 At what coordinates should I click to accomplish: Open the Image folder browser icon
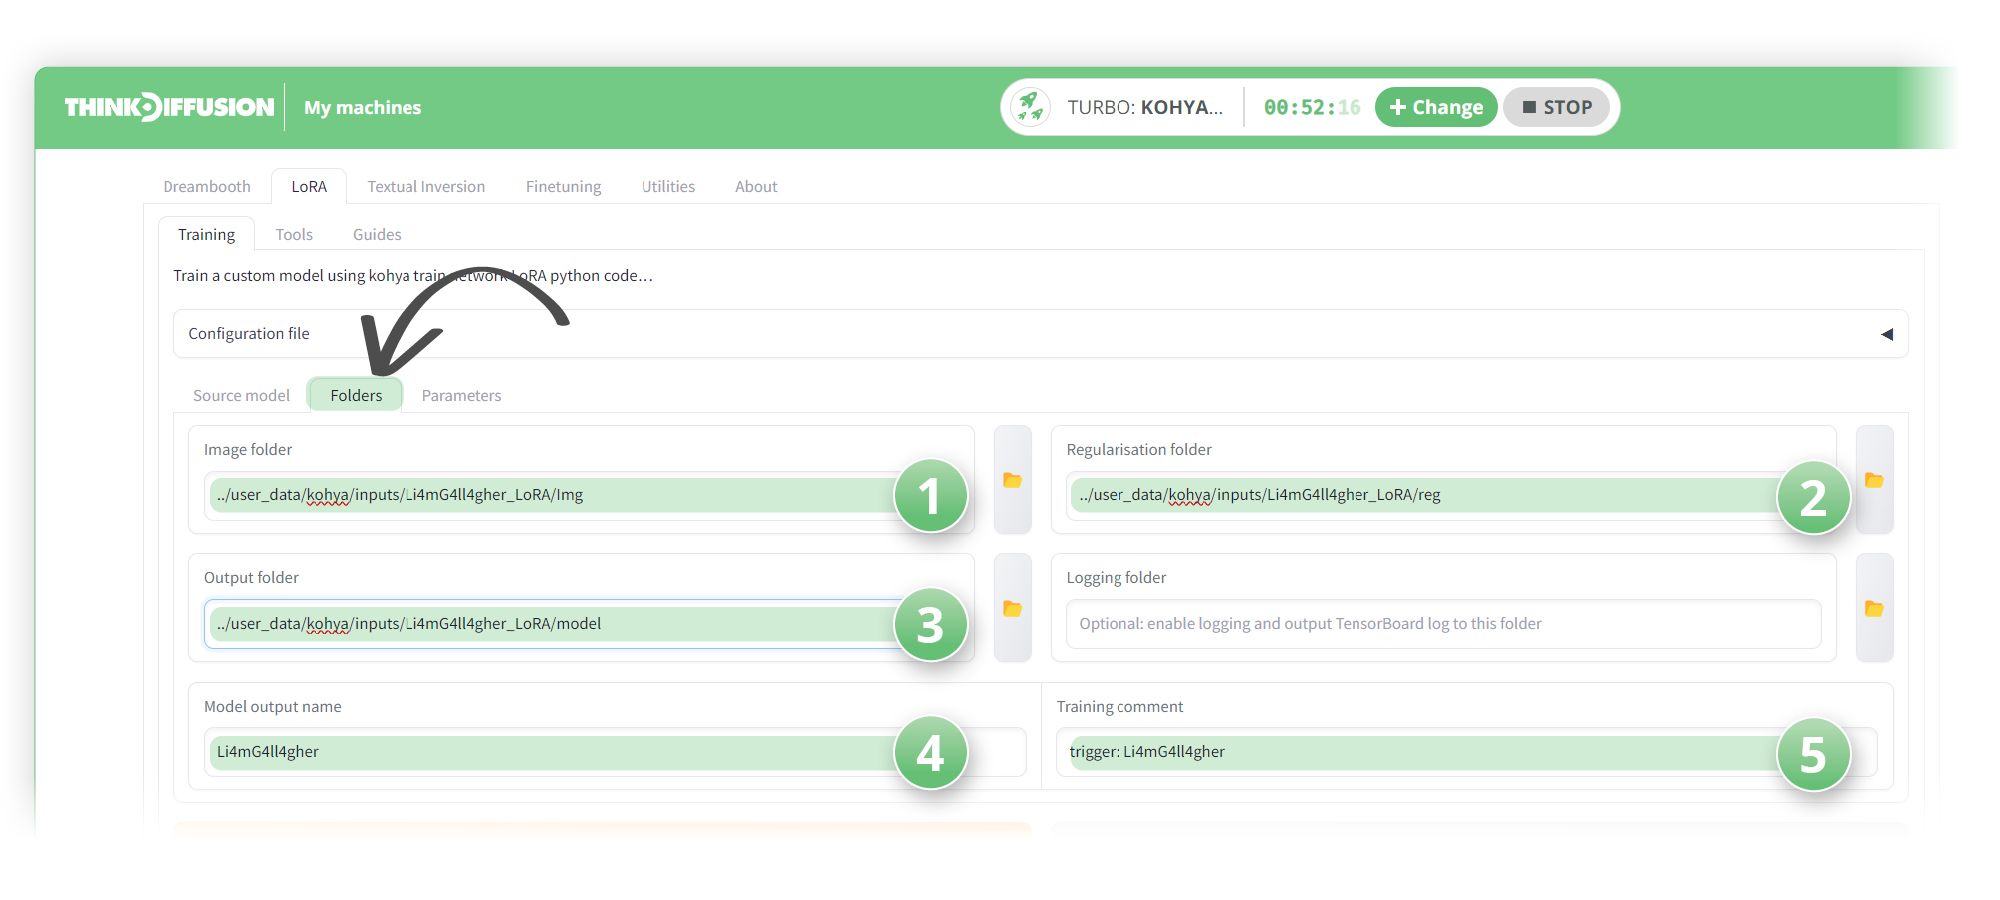click(x=1013, y=480)
